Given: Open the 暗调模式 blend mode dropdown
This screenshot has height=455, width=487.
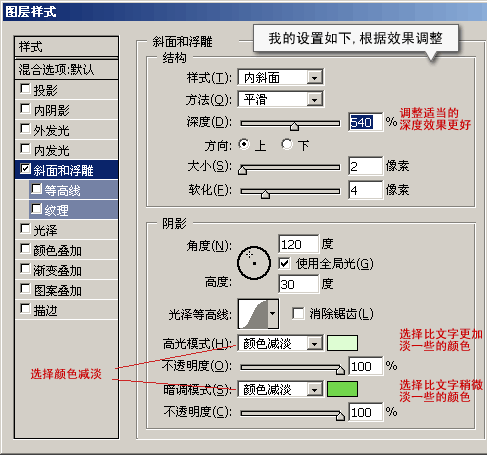Looking at the screenshot, I should click(x=314, y=389).
